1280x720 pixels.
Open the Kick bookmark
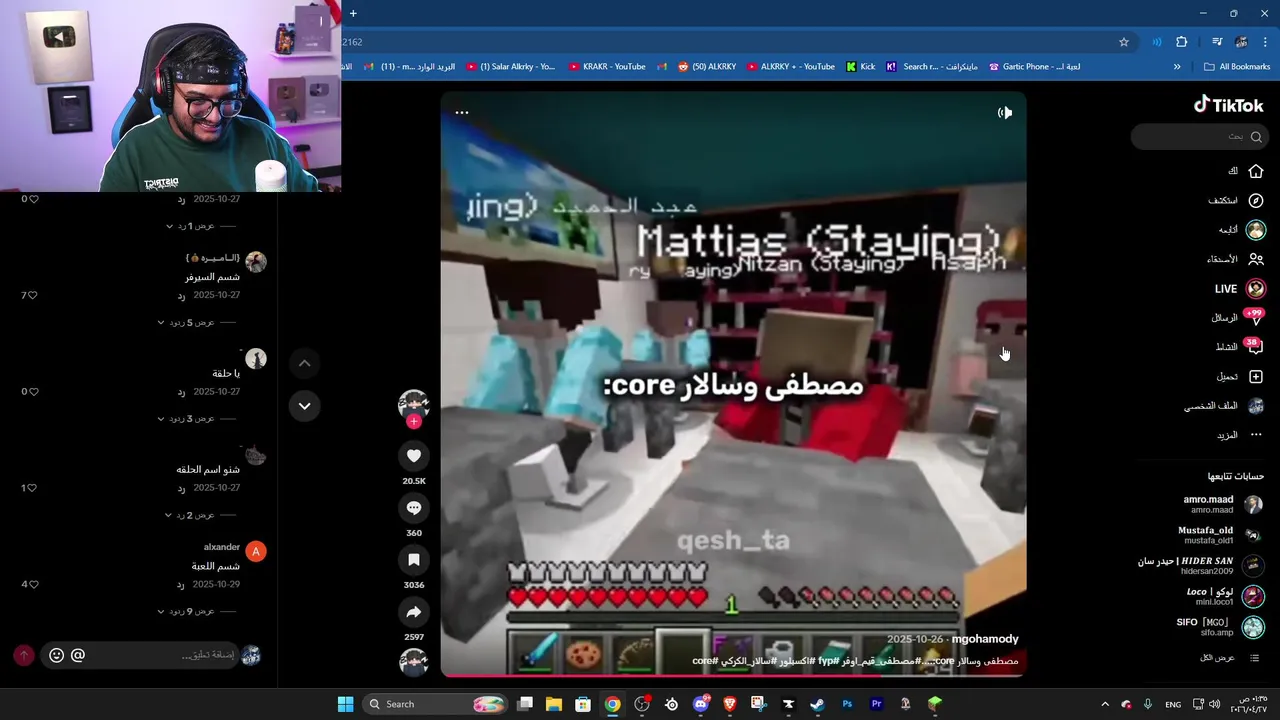point(861,67)
